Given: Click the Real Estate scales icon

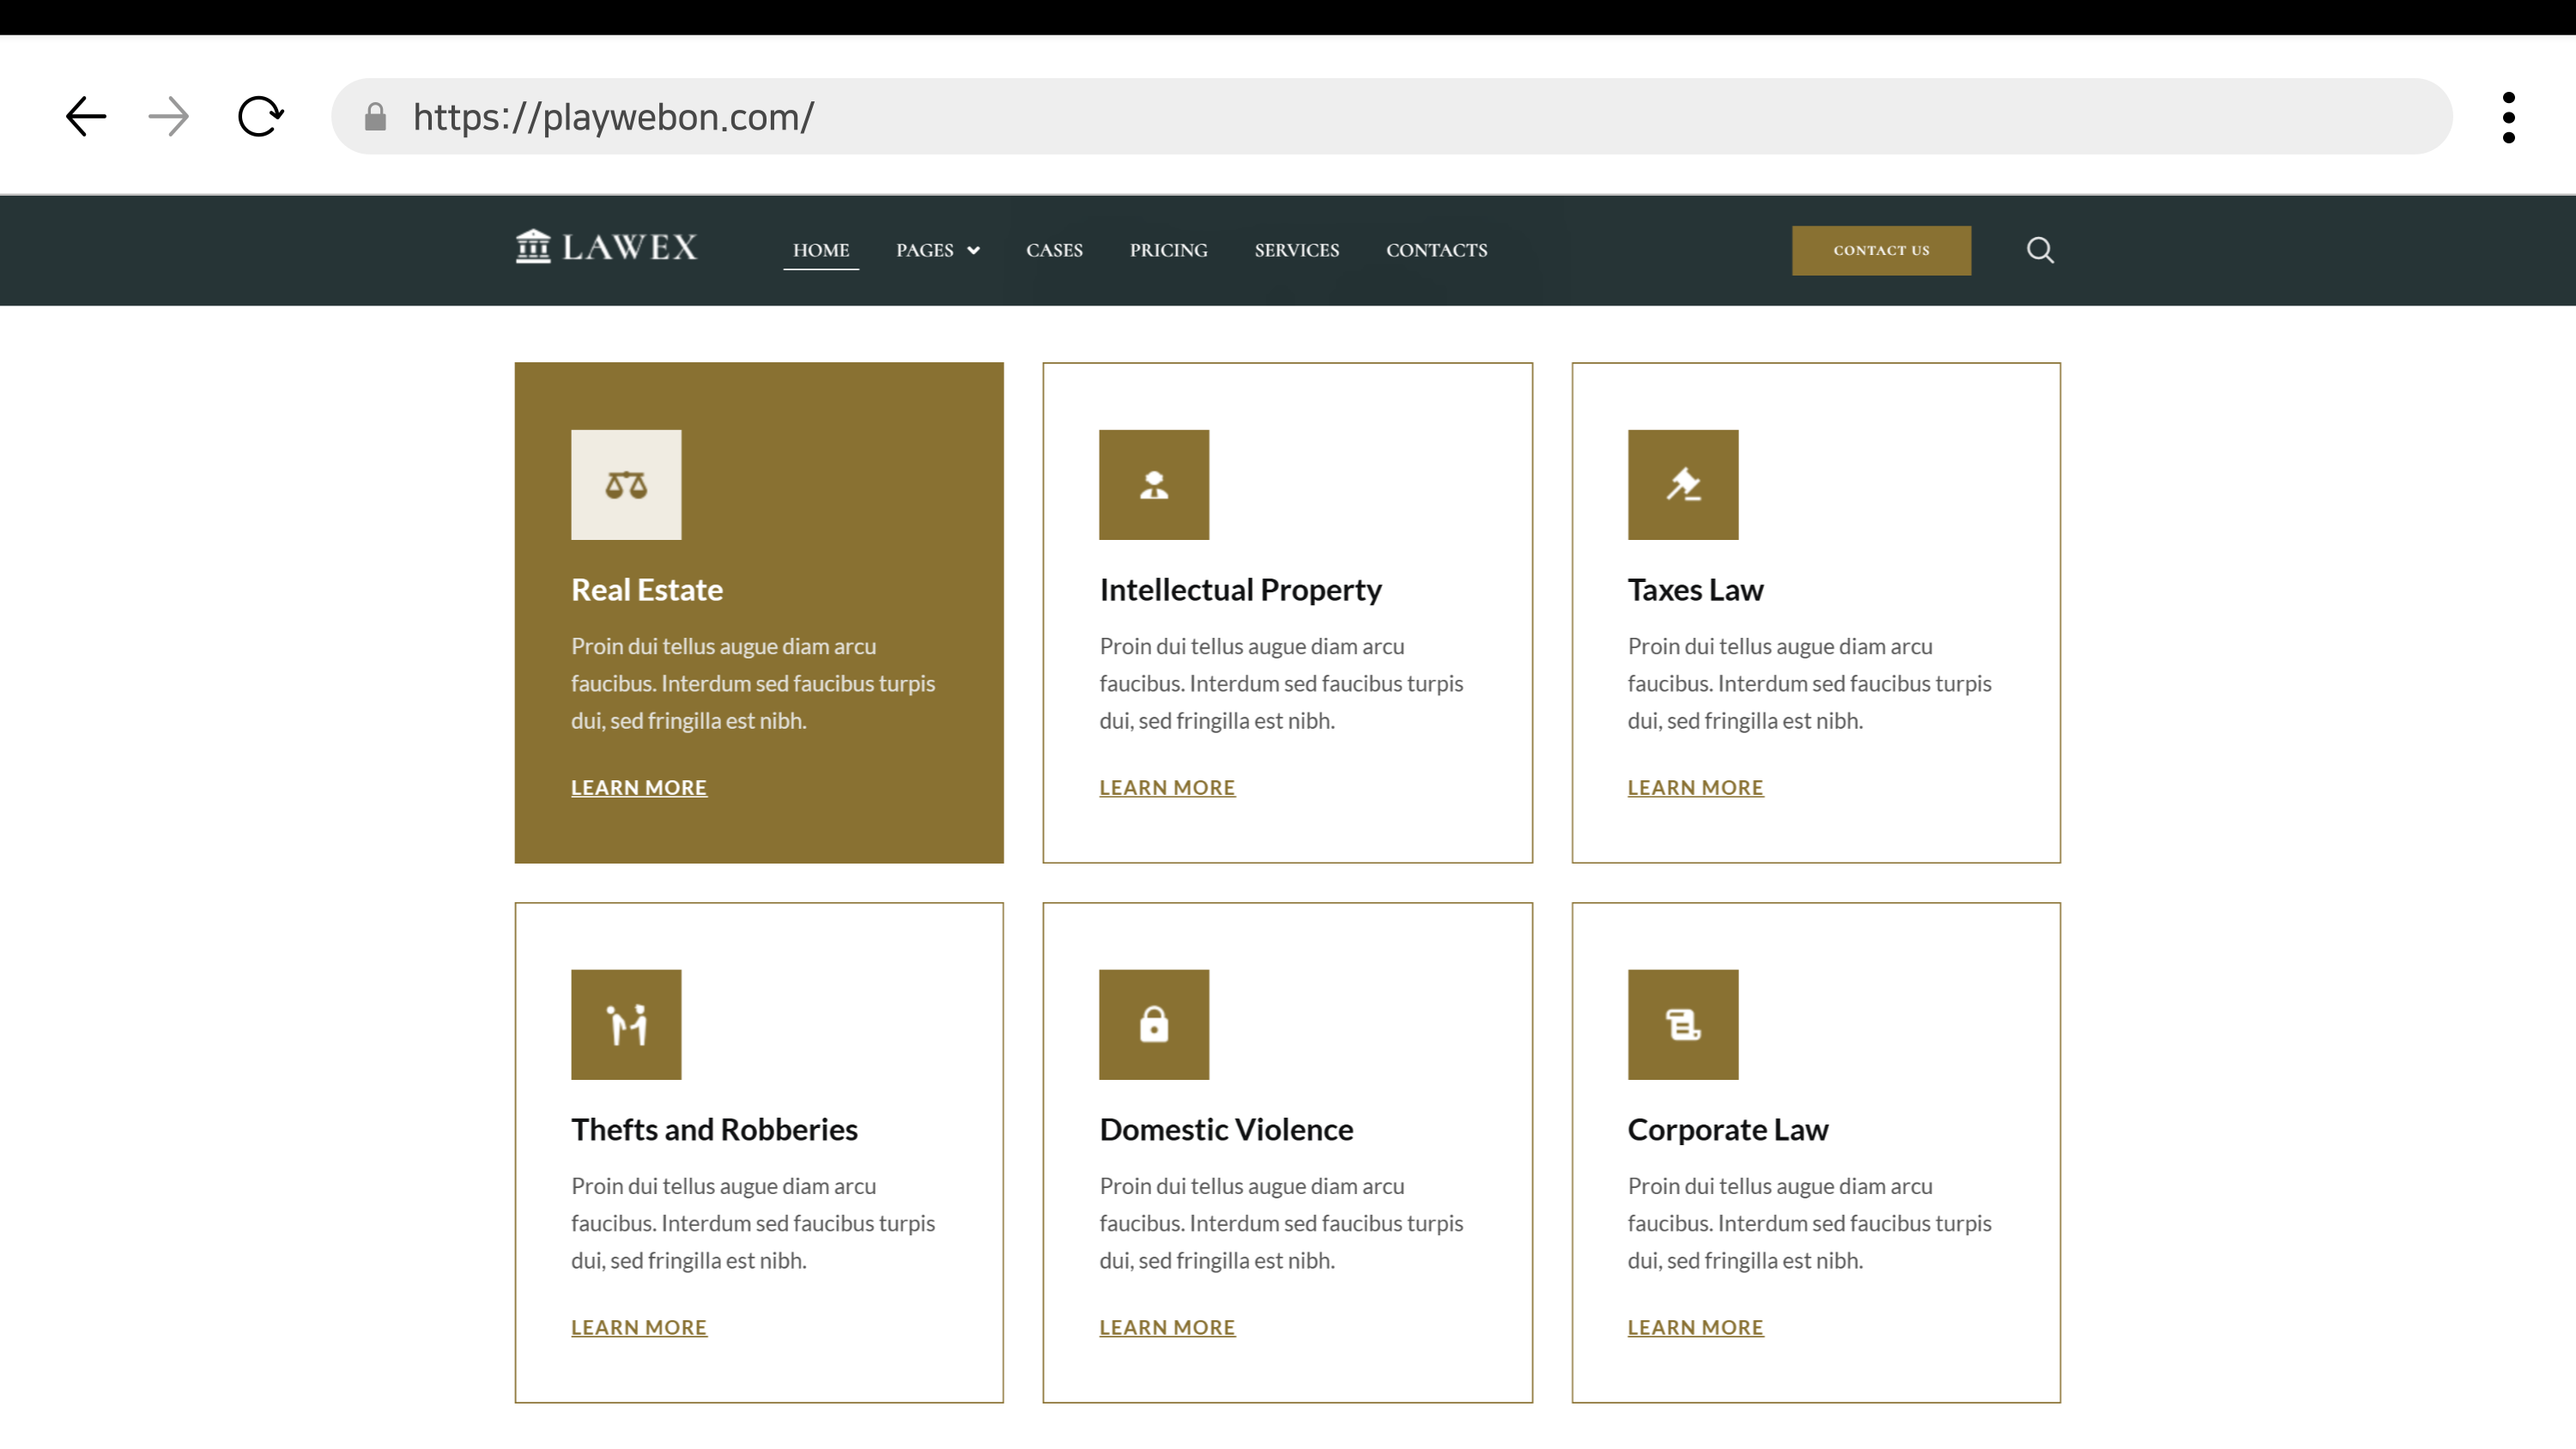Looking at the screenshot, I should coord(626,485).
